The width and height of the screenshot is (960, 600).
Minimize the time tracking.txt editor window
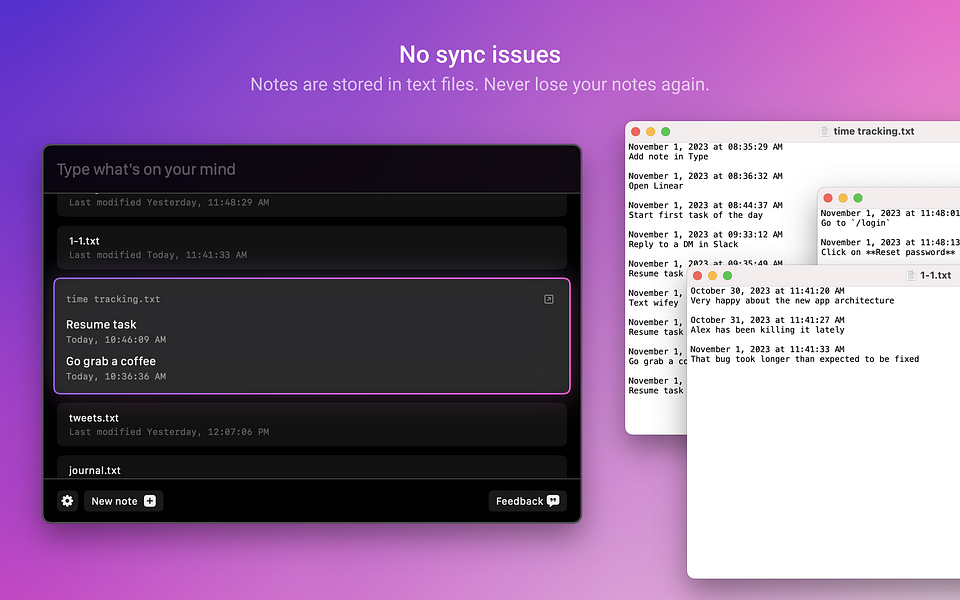650,132
